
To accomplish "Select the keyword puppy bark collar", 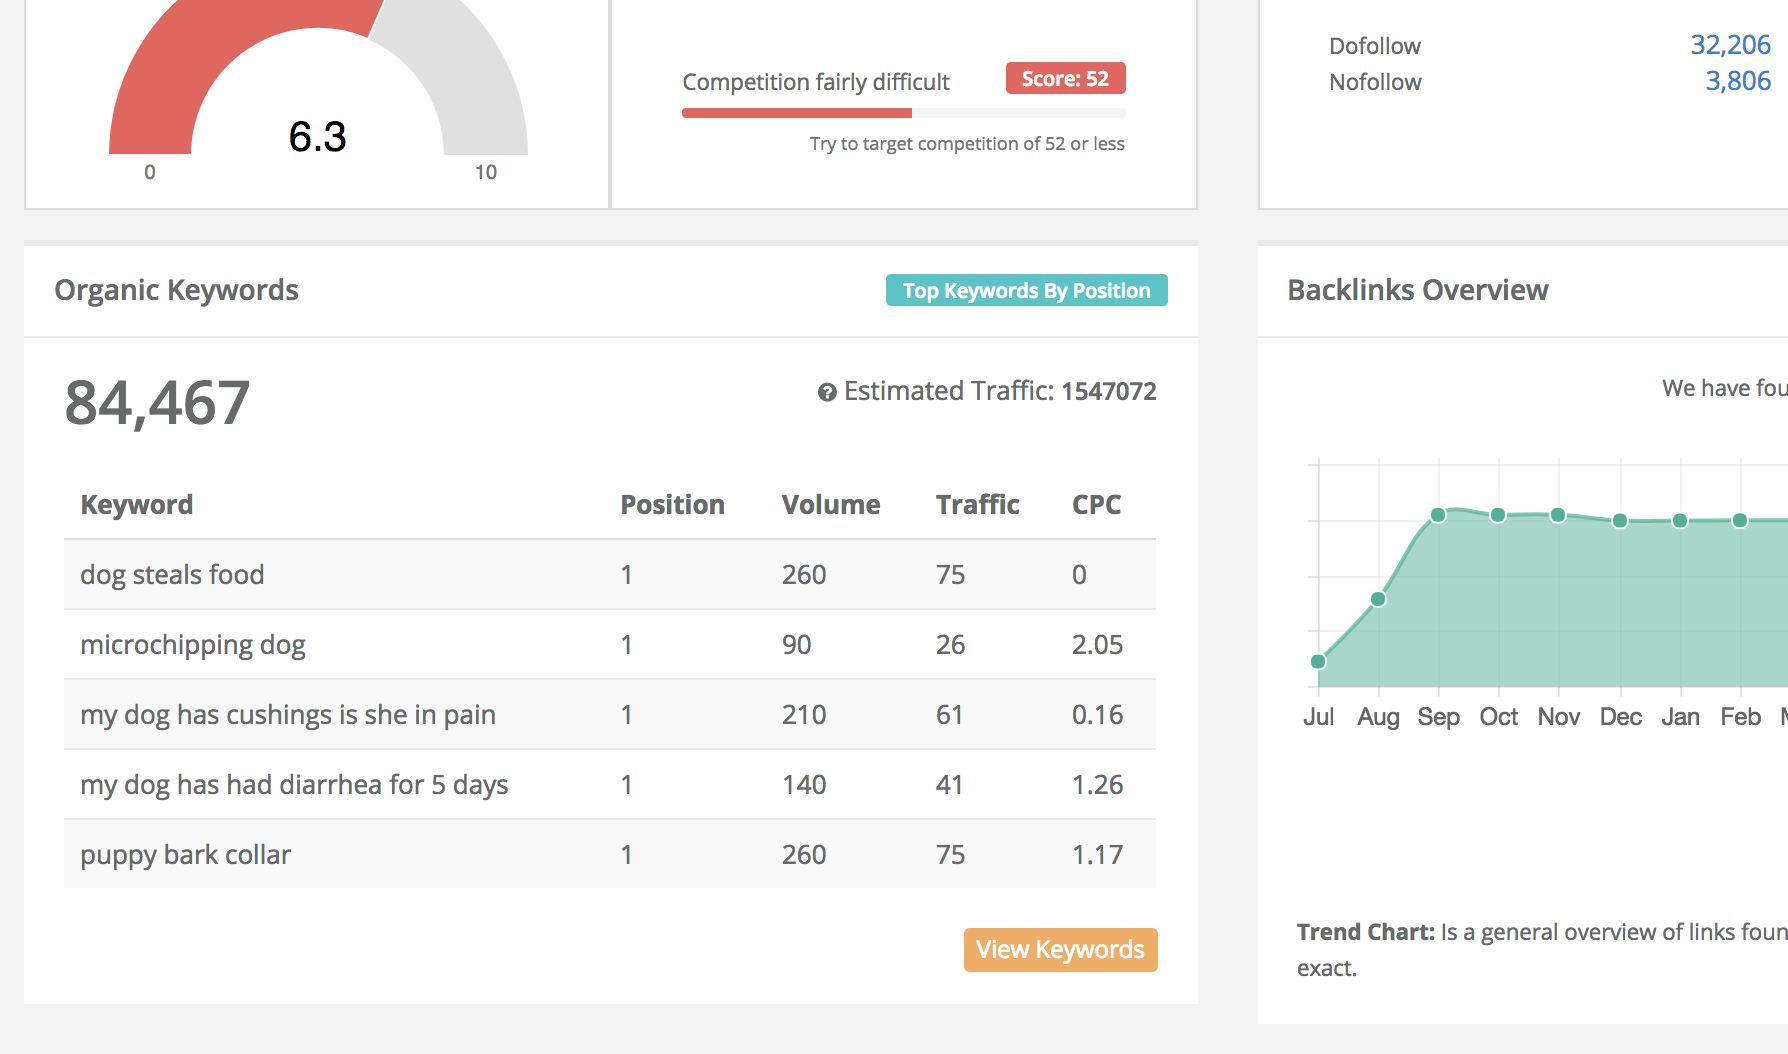I will tap(185, 854).
